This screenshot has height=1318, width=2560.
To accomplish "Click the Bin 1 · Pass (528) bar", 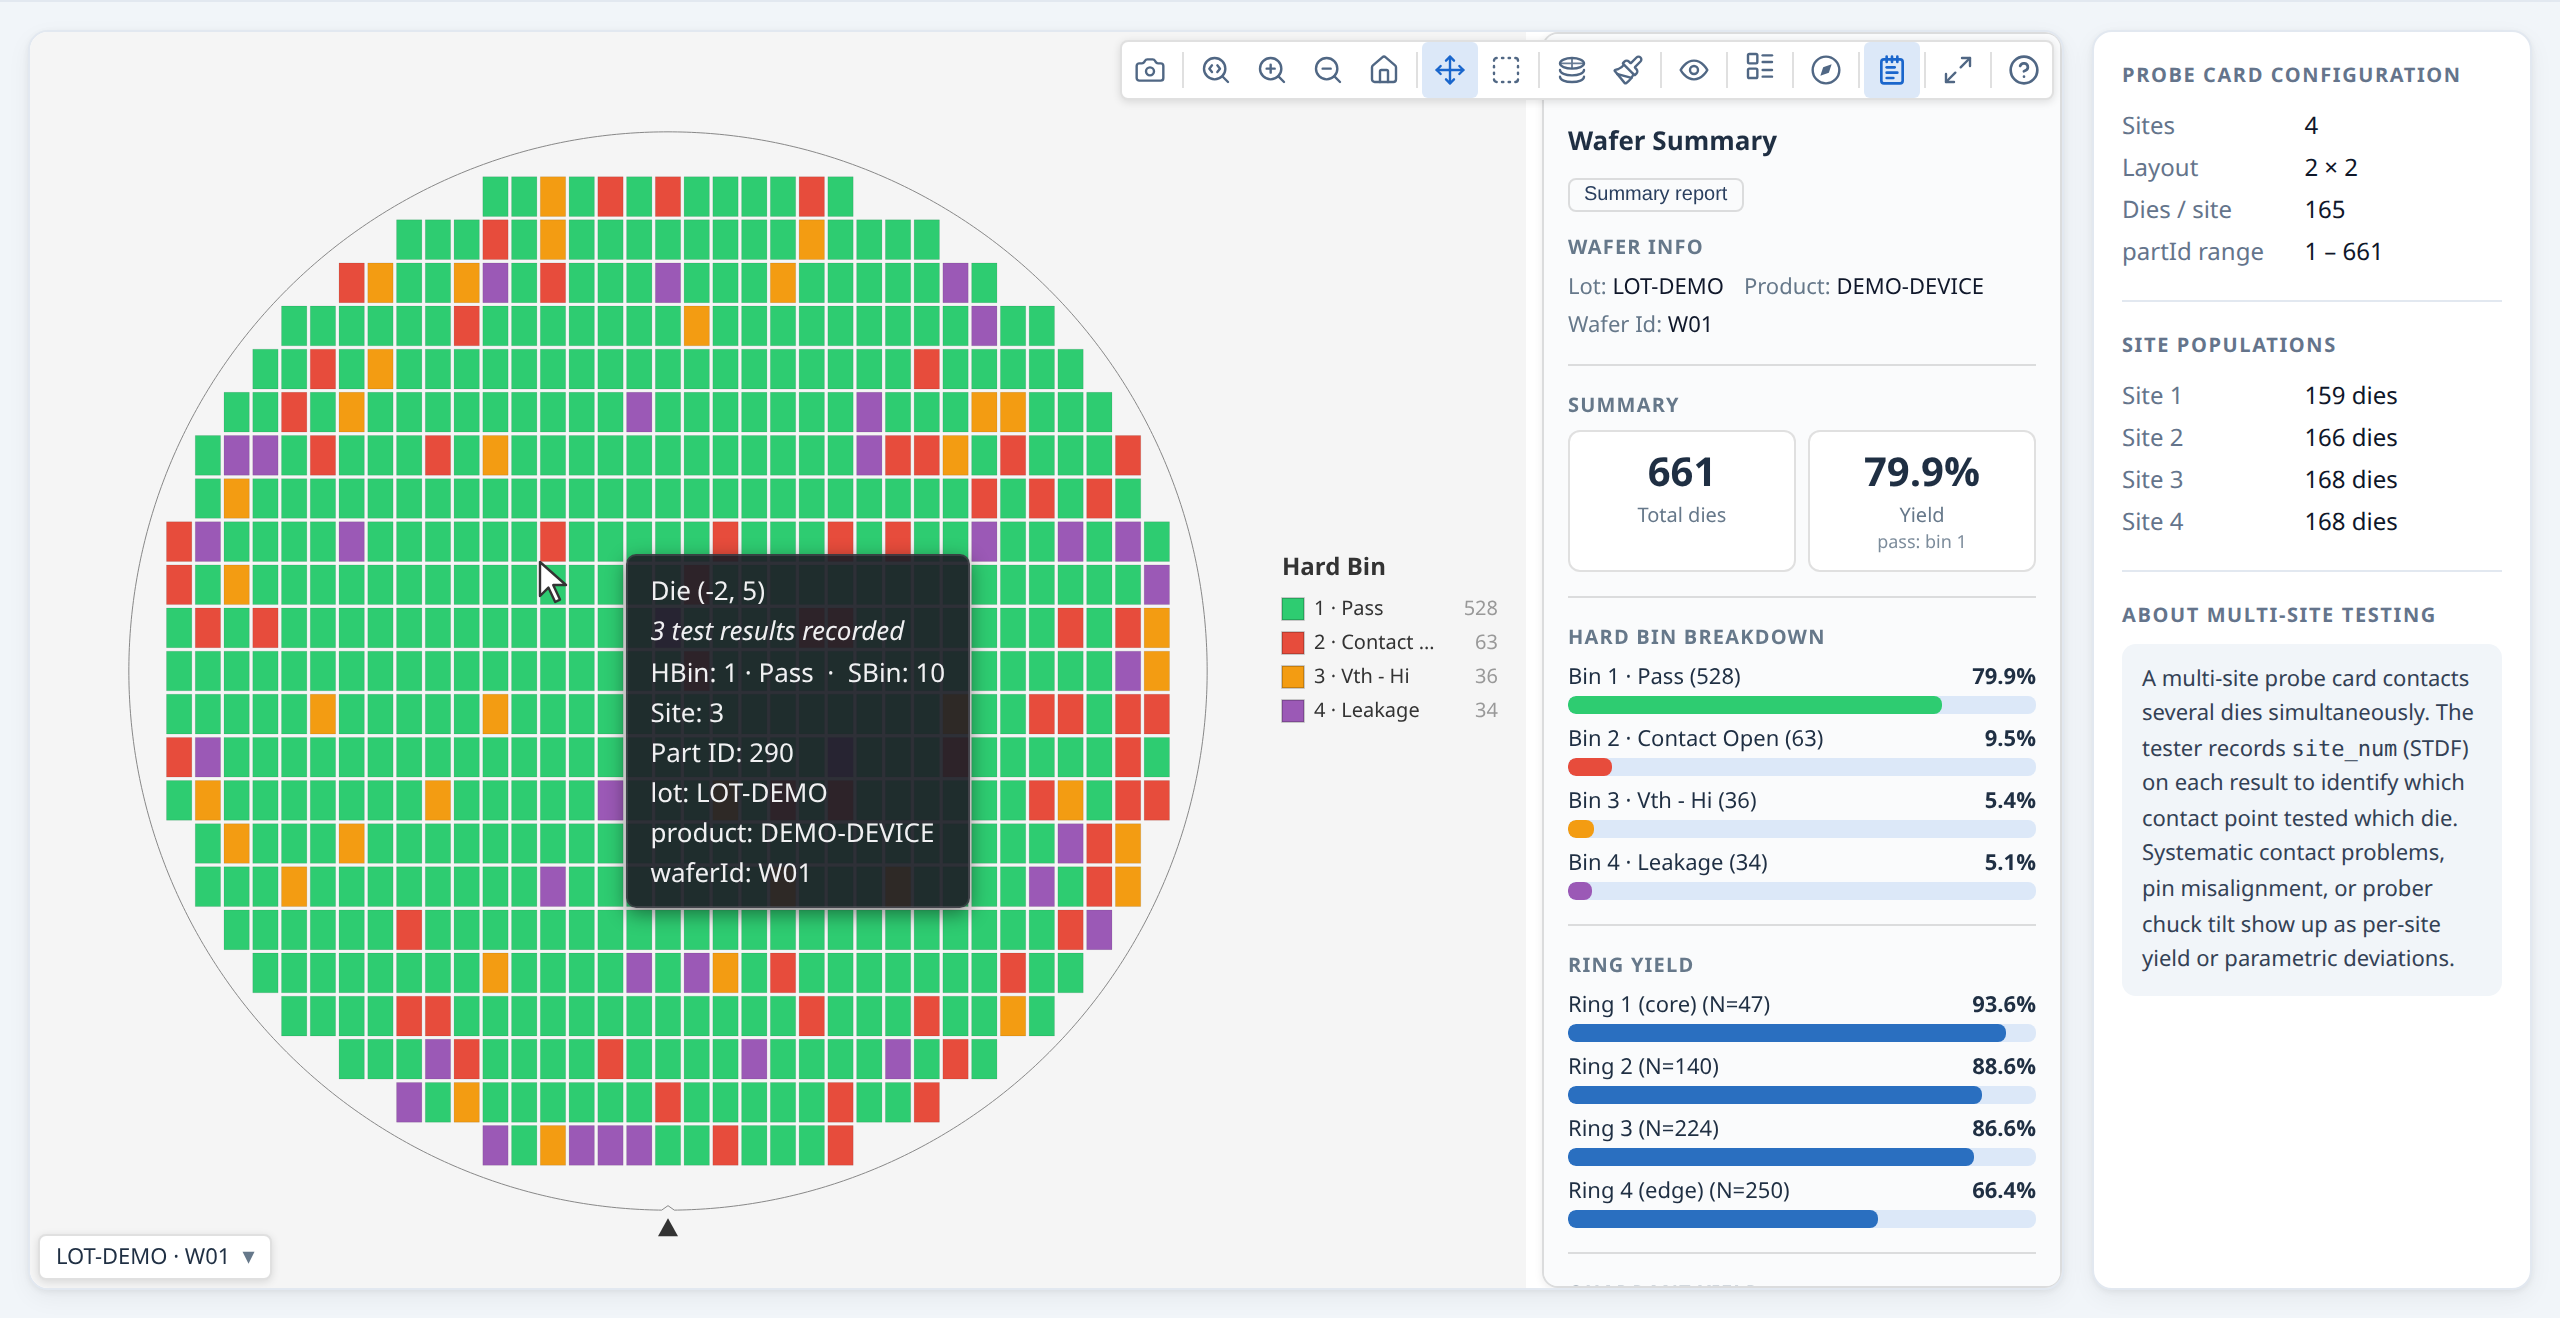I will pyautogui.click(x=1801, y=705).
